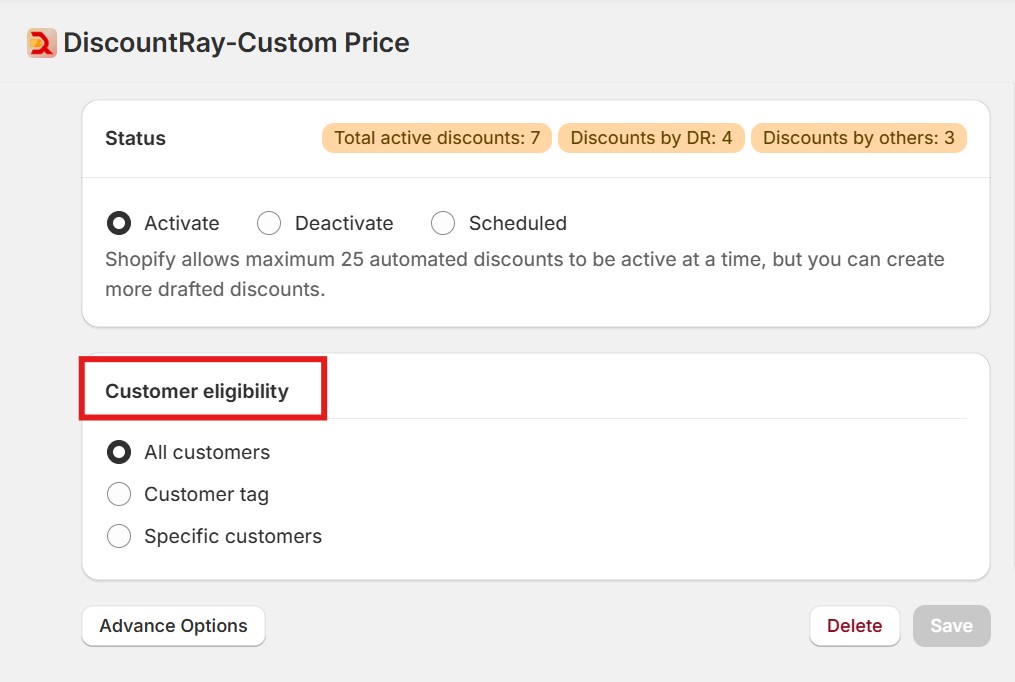The height and width of the screenshot is (682, 1015).
Task: Click the Shopify 25 automated discounts note
Action: pos(525,274)
